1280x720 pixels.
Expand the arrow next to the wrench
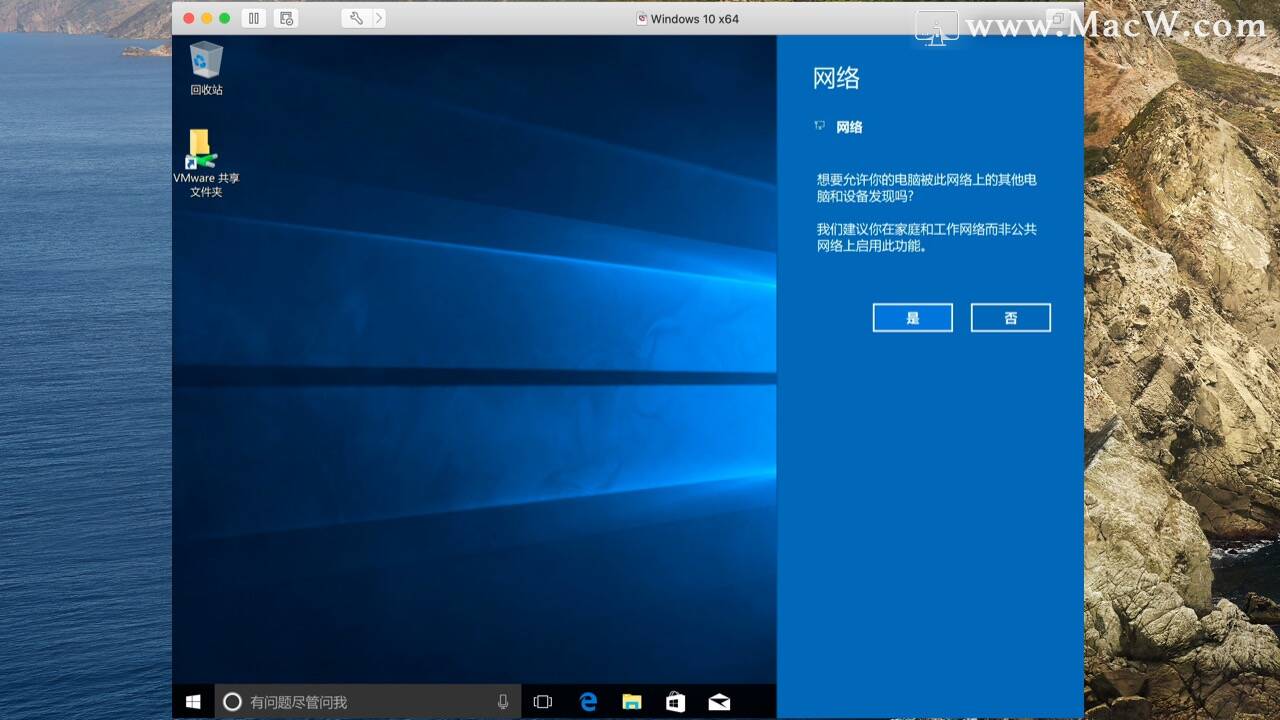coord(378,18)
